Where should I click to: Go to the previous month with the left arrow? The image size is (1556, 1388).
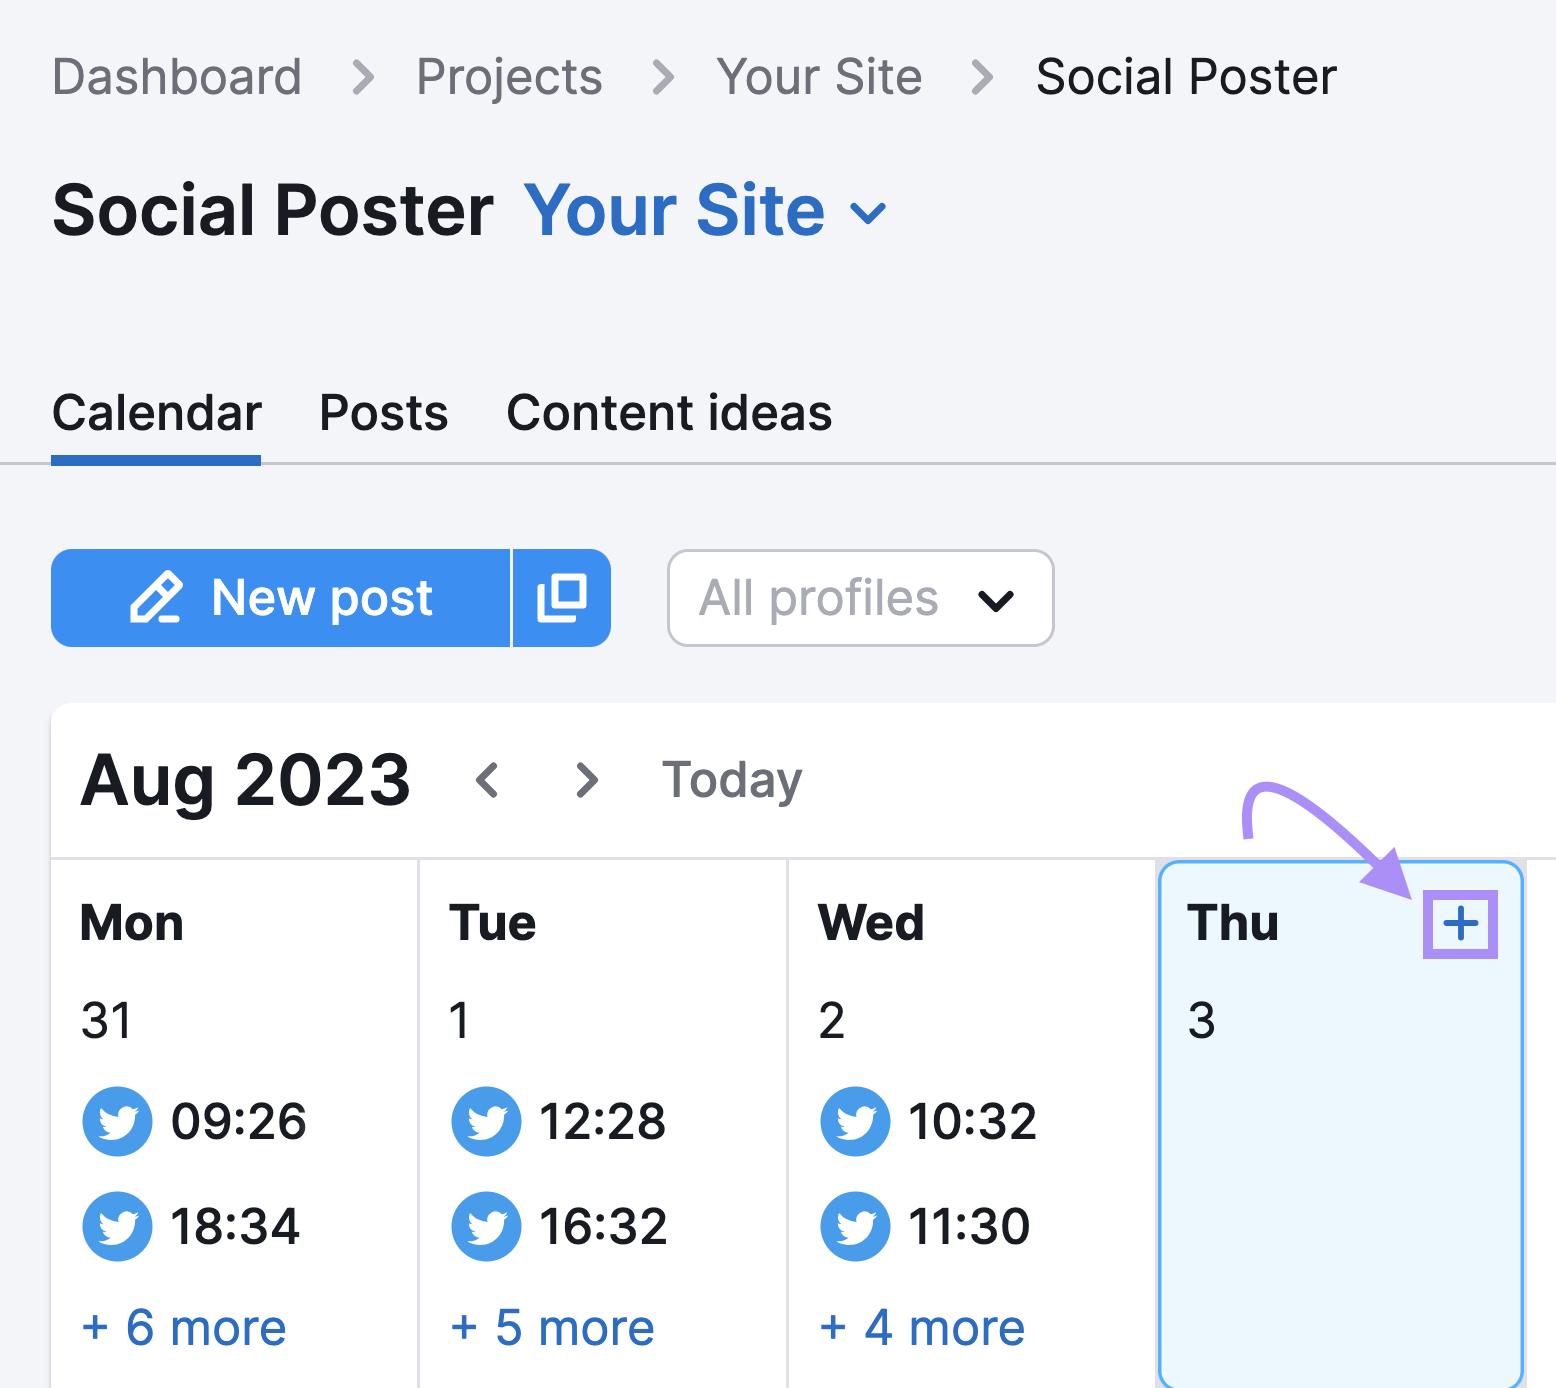(x=487, y=781)
